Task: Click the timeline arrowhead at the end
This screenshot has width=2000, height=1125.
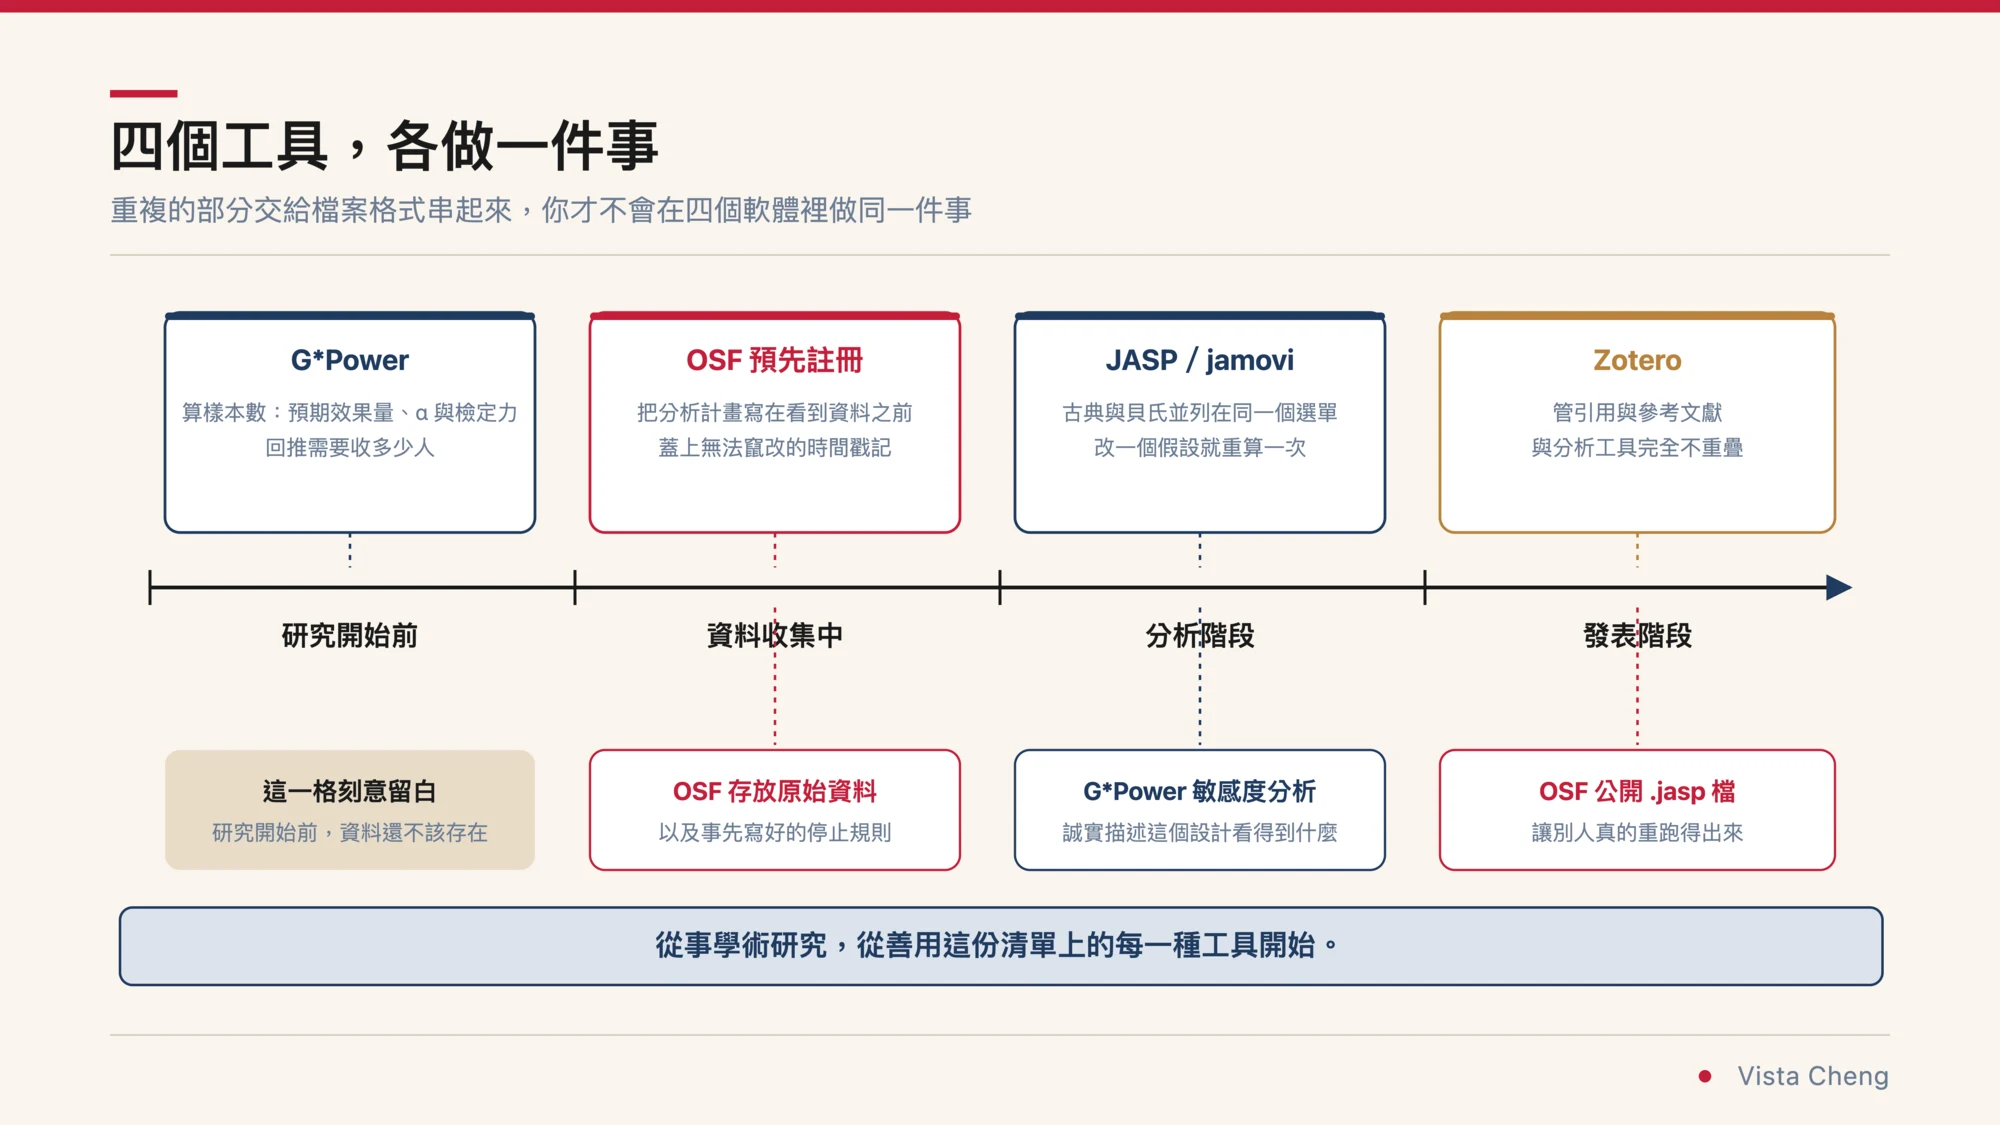Action: 1838,587
